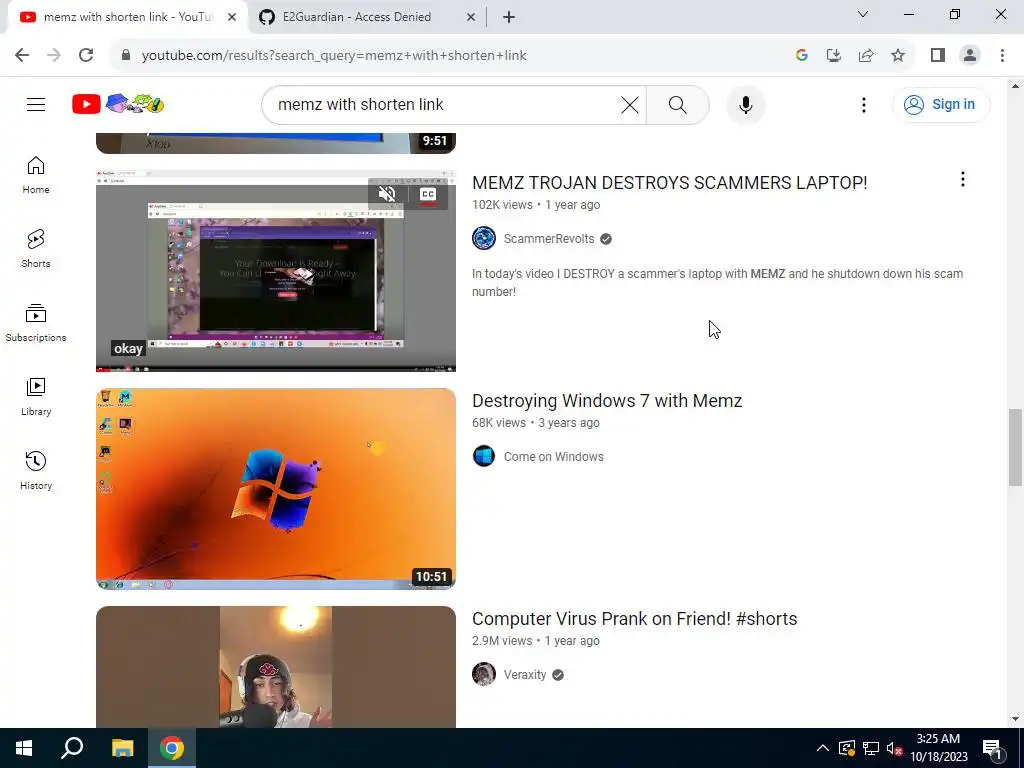The image size is (1024, 768).
Task: Seek on the preview video progress bar
Action: [276, 369]
